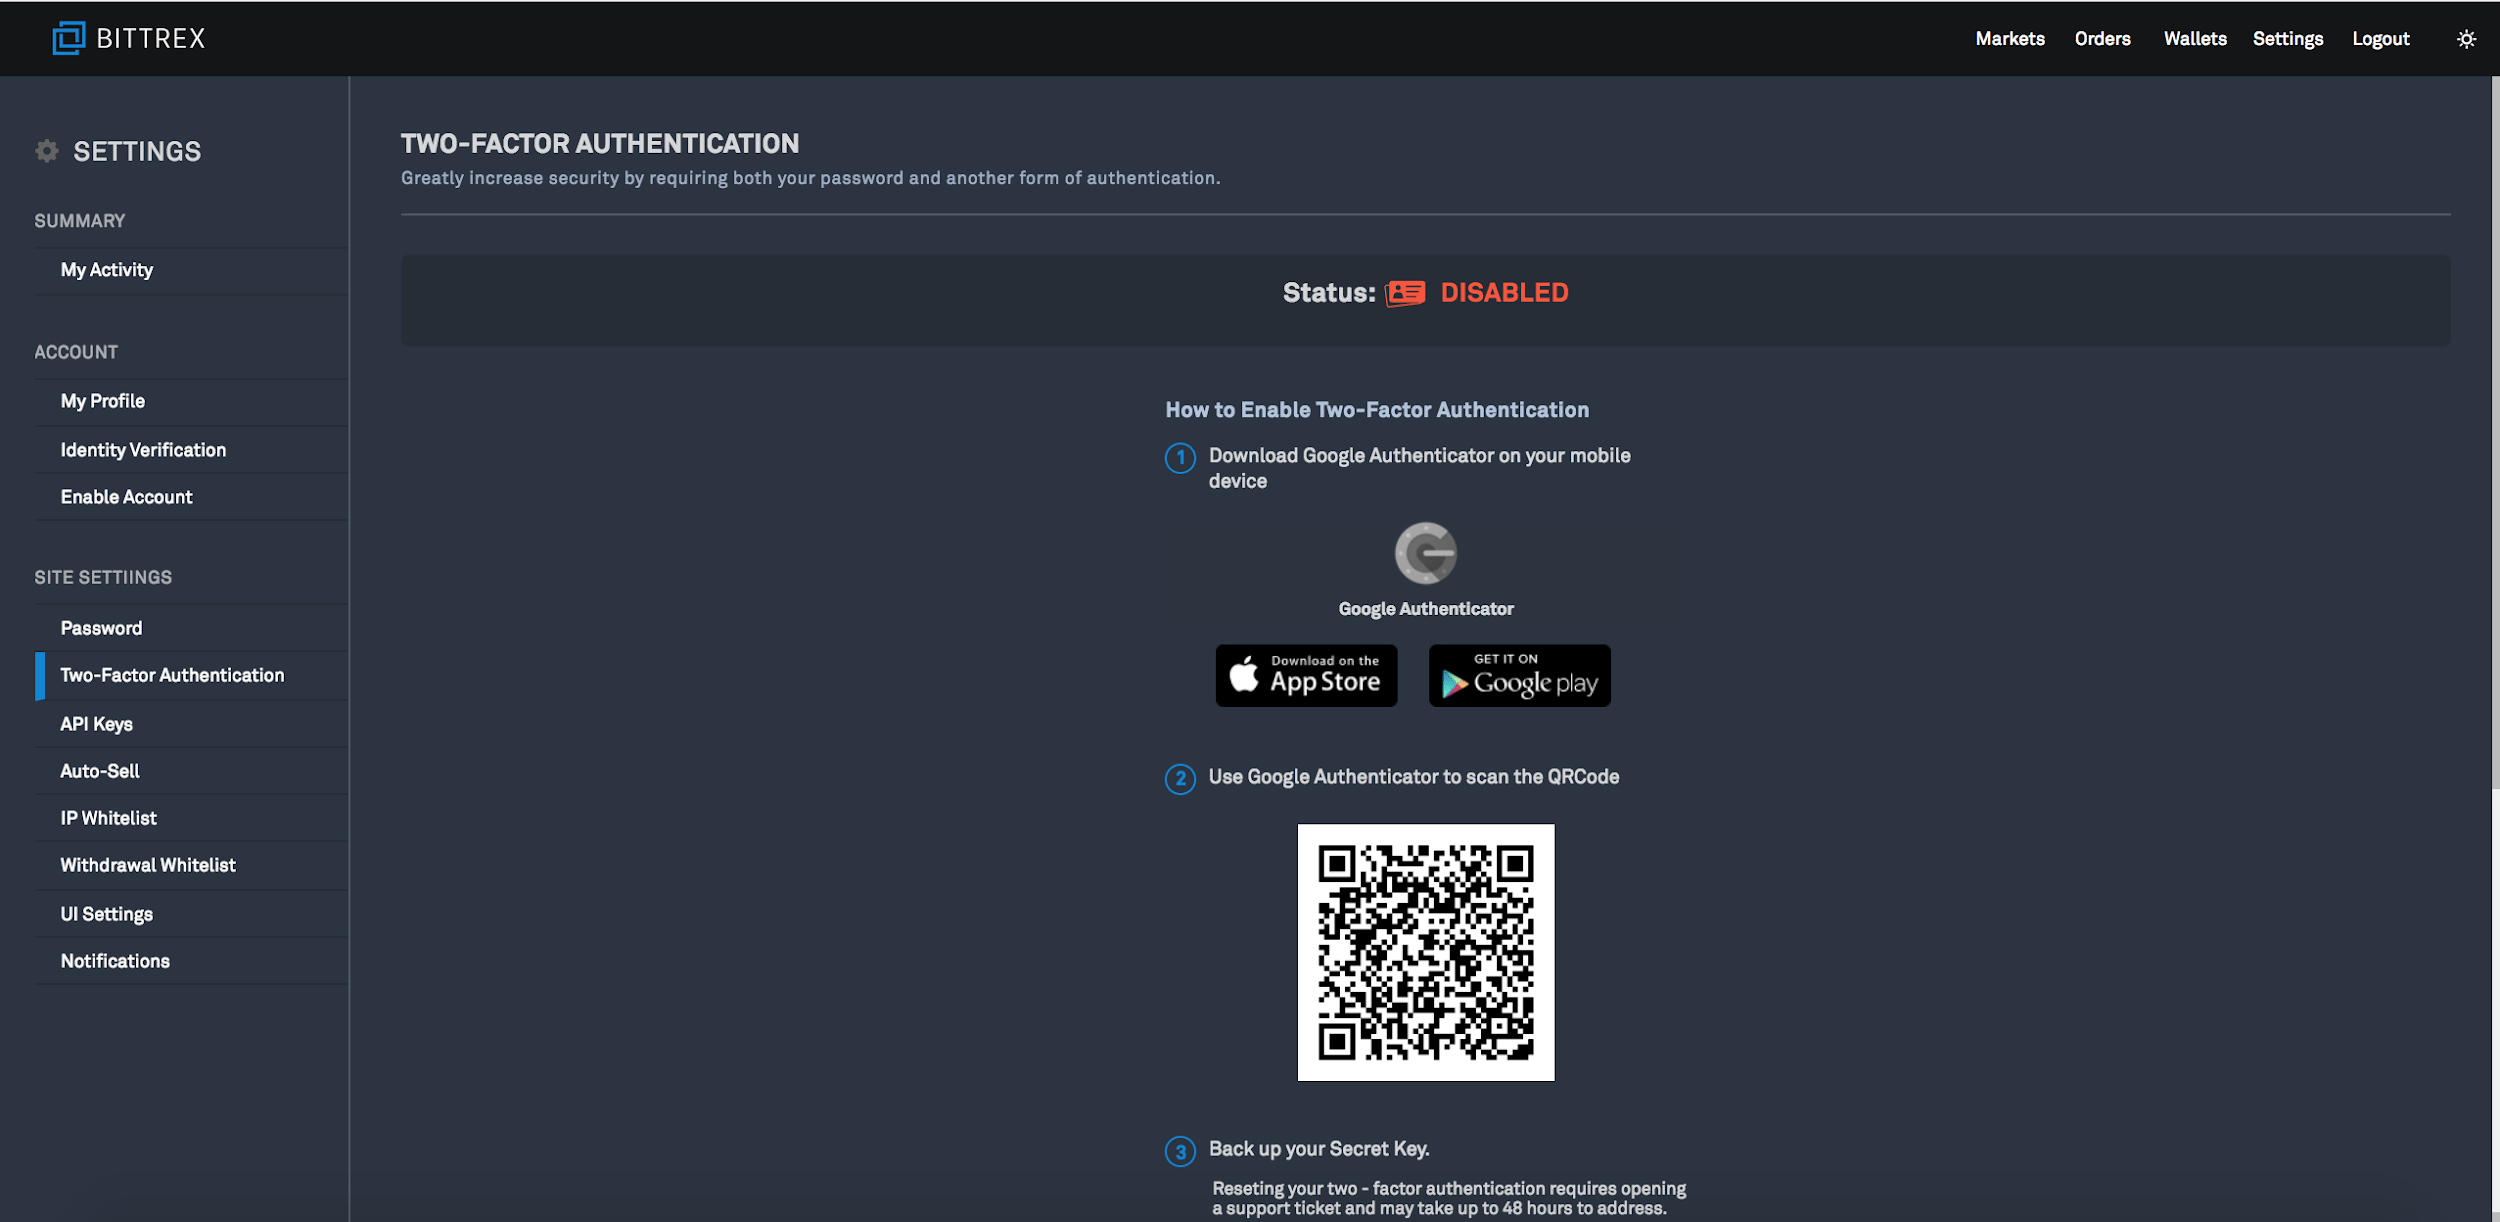Click the App Store download icon
The width and height of the screenshot is (2500, 1222).
click(1306, 675)
